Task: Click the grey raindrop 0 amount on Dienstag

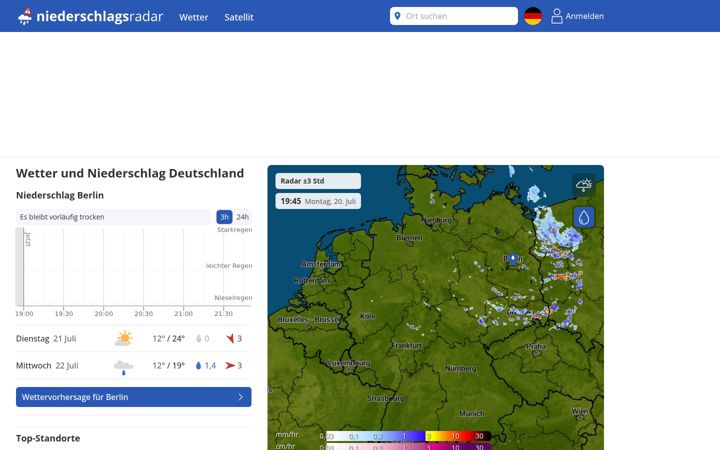Action: click(202, 339)
